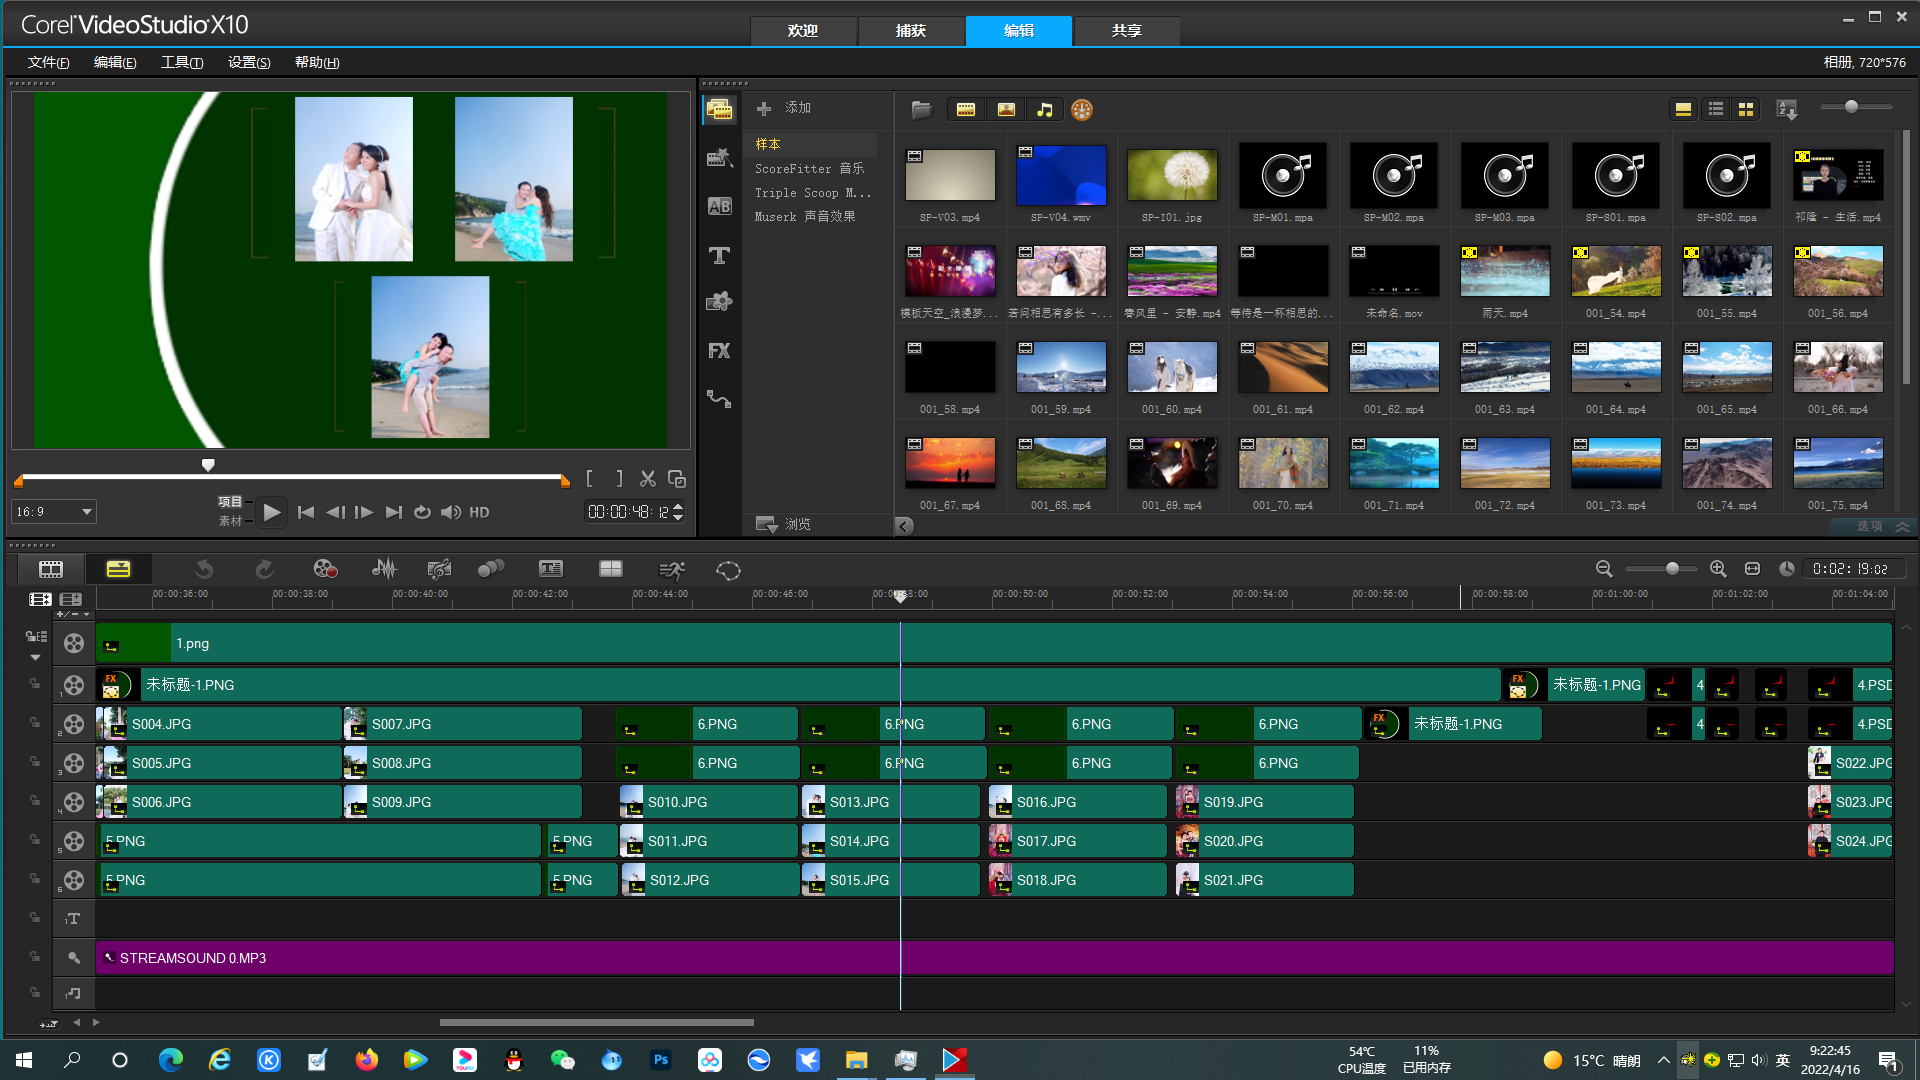The height and width of the screenshot is (1080, 1920).
Task: Switch to Timeline view
Action: 118,569
